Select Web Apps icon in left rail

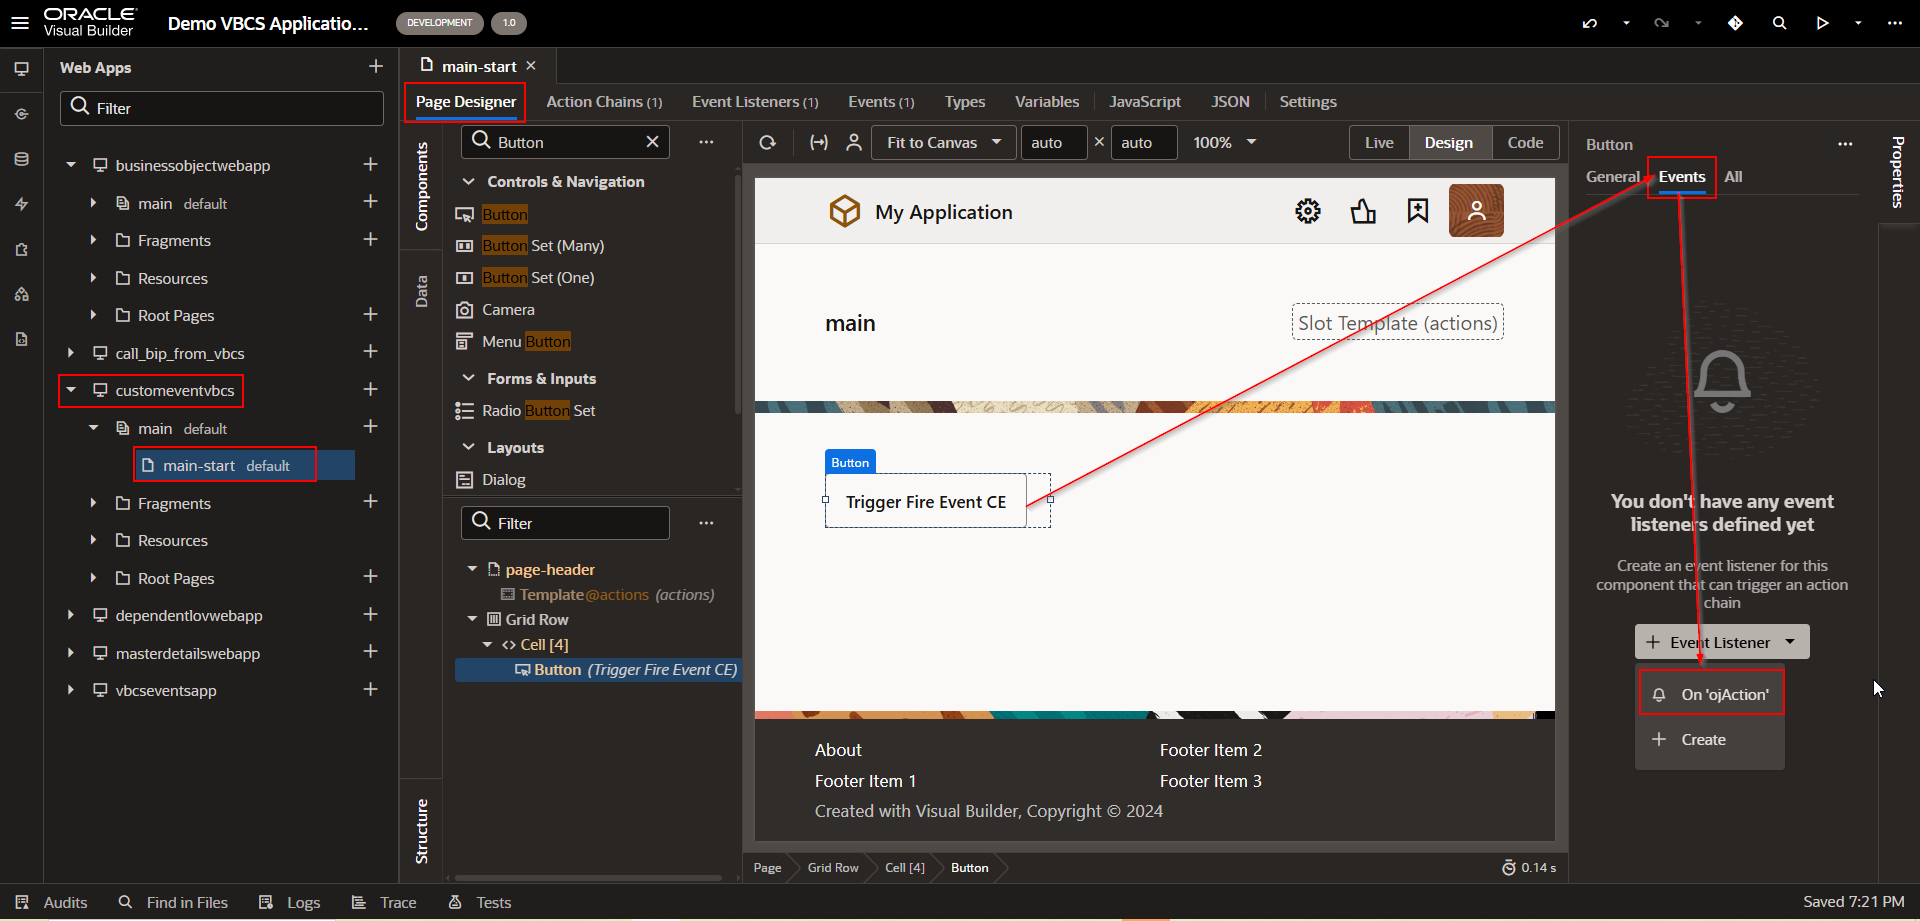pos(21,69)
